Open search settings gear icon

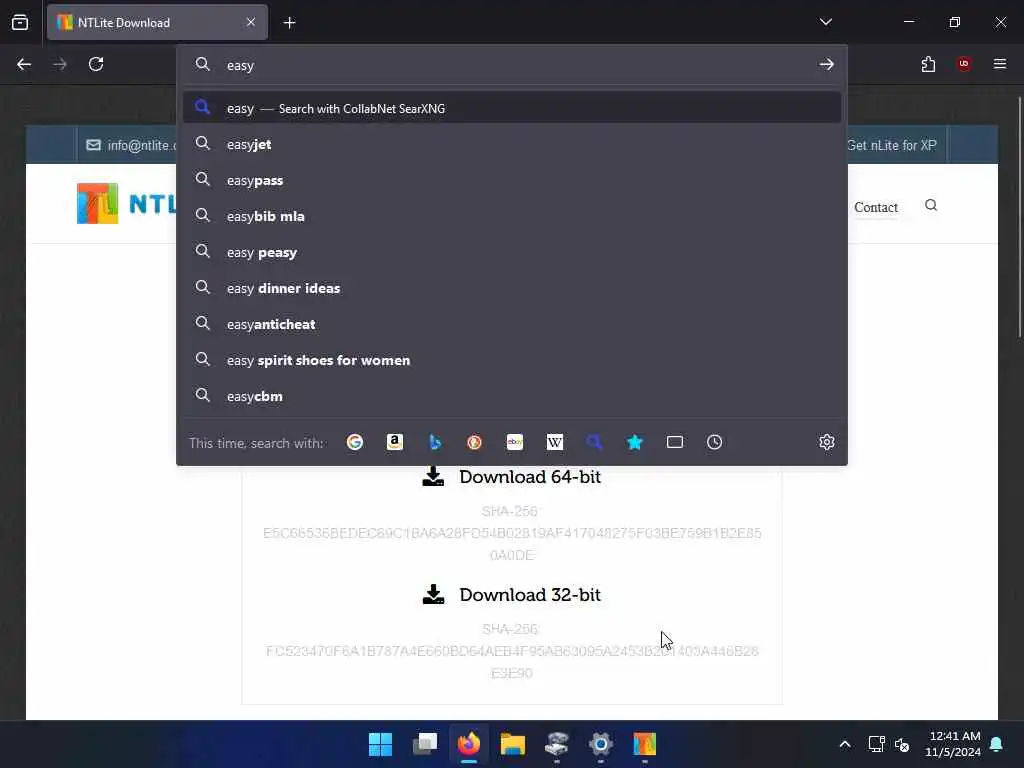pyautogui.click(x=827, y=442)
